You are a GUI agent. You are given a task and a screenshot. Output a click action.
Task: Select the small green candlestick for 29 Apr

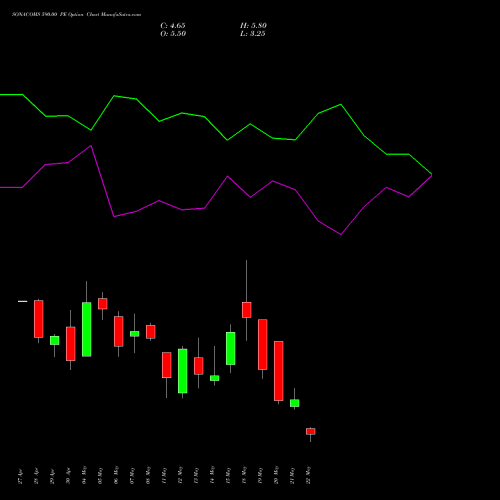(55, 340)
